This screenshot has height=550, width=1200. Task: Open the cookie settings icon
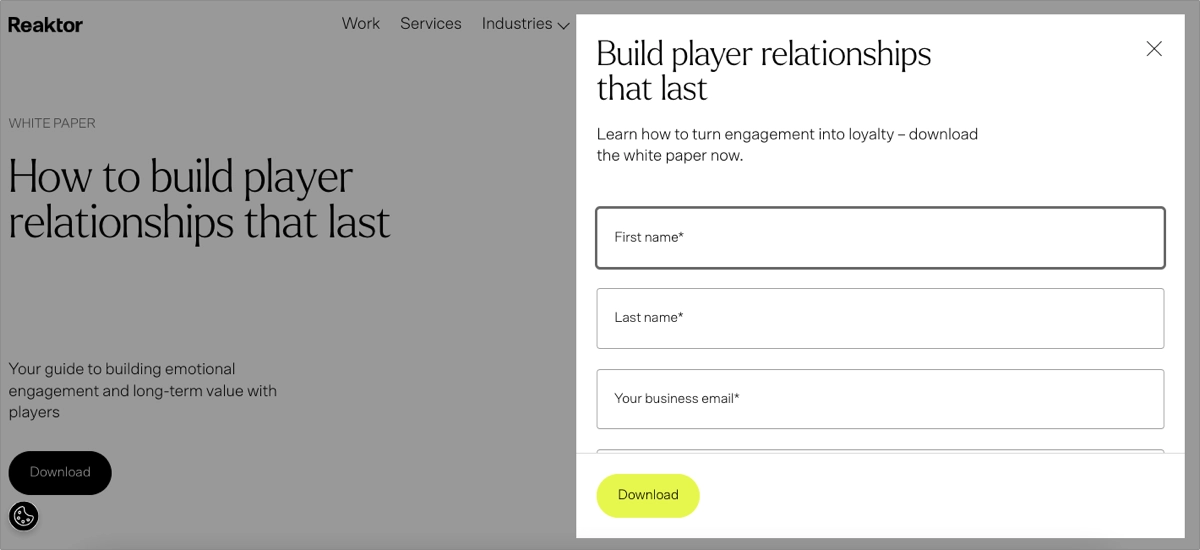click(23, 516)
